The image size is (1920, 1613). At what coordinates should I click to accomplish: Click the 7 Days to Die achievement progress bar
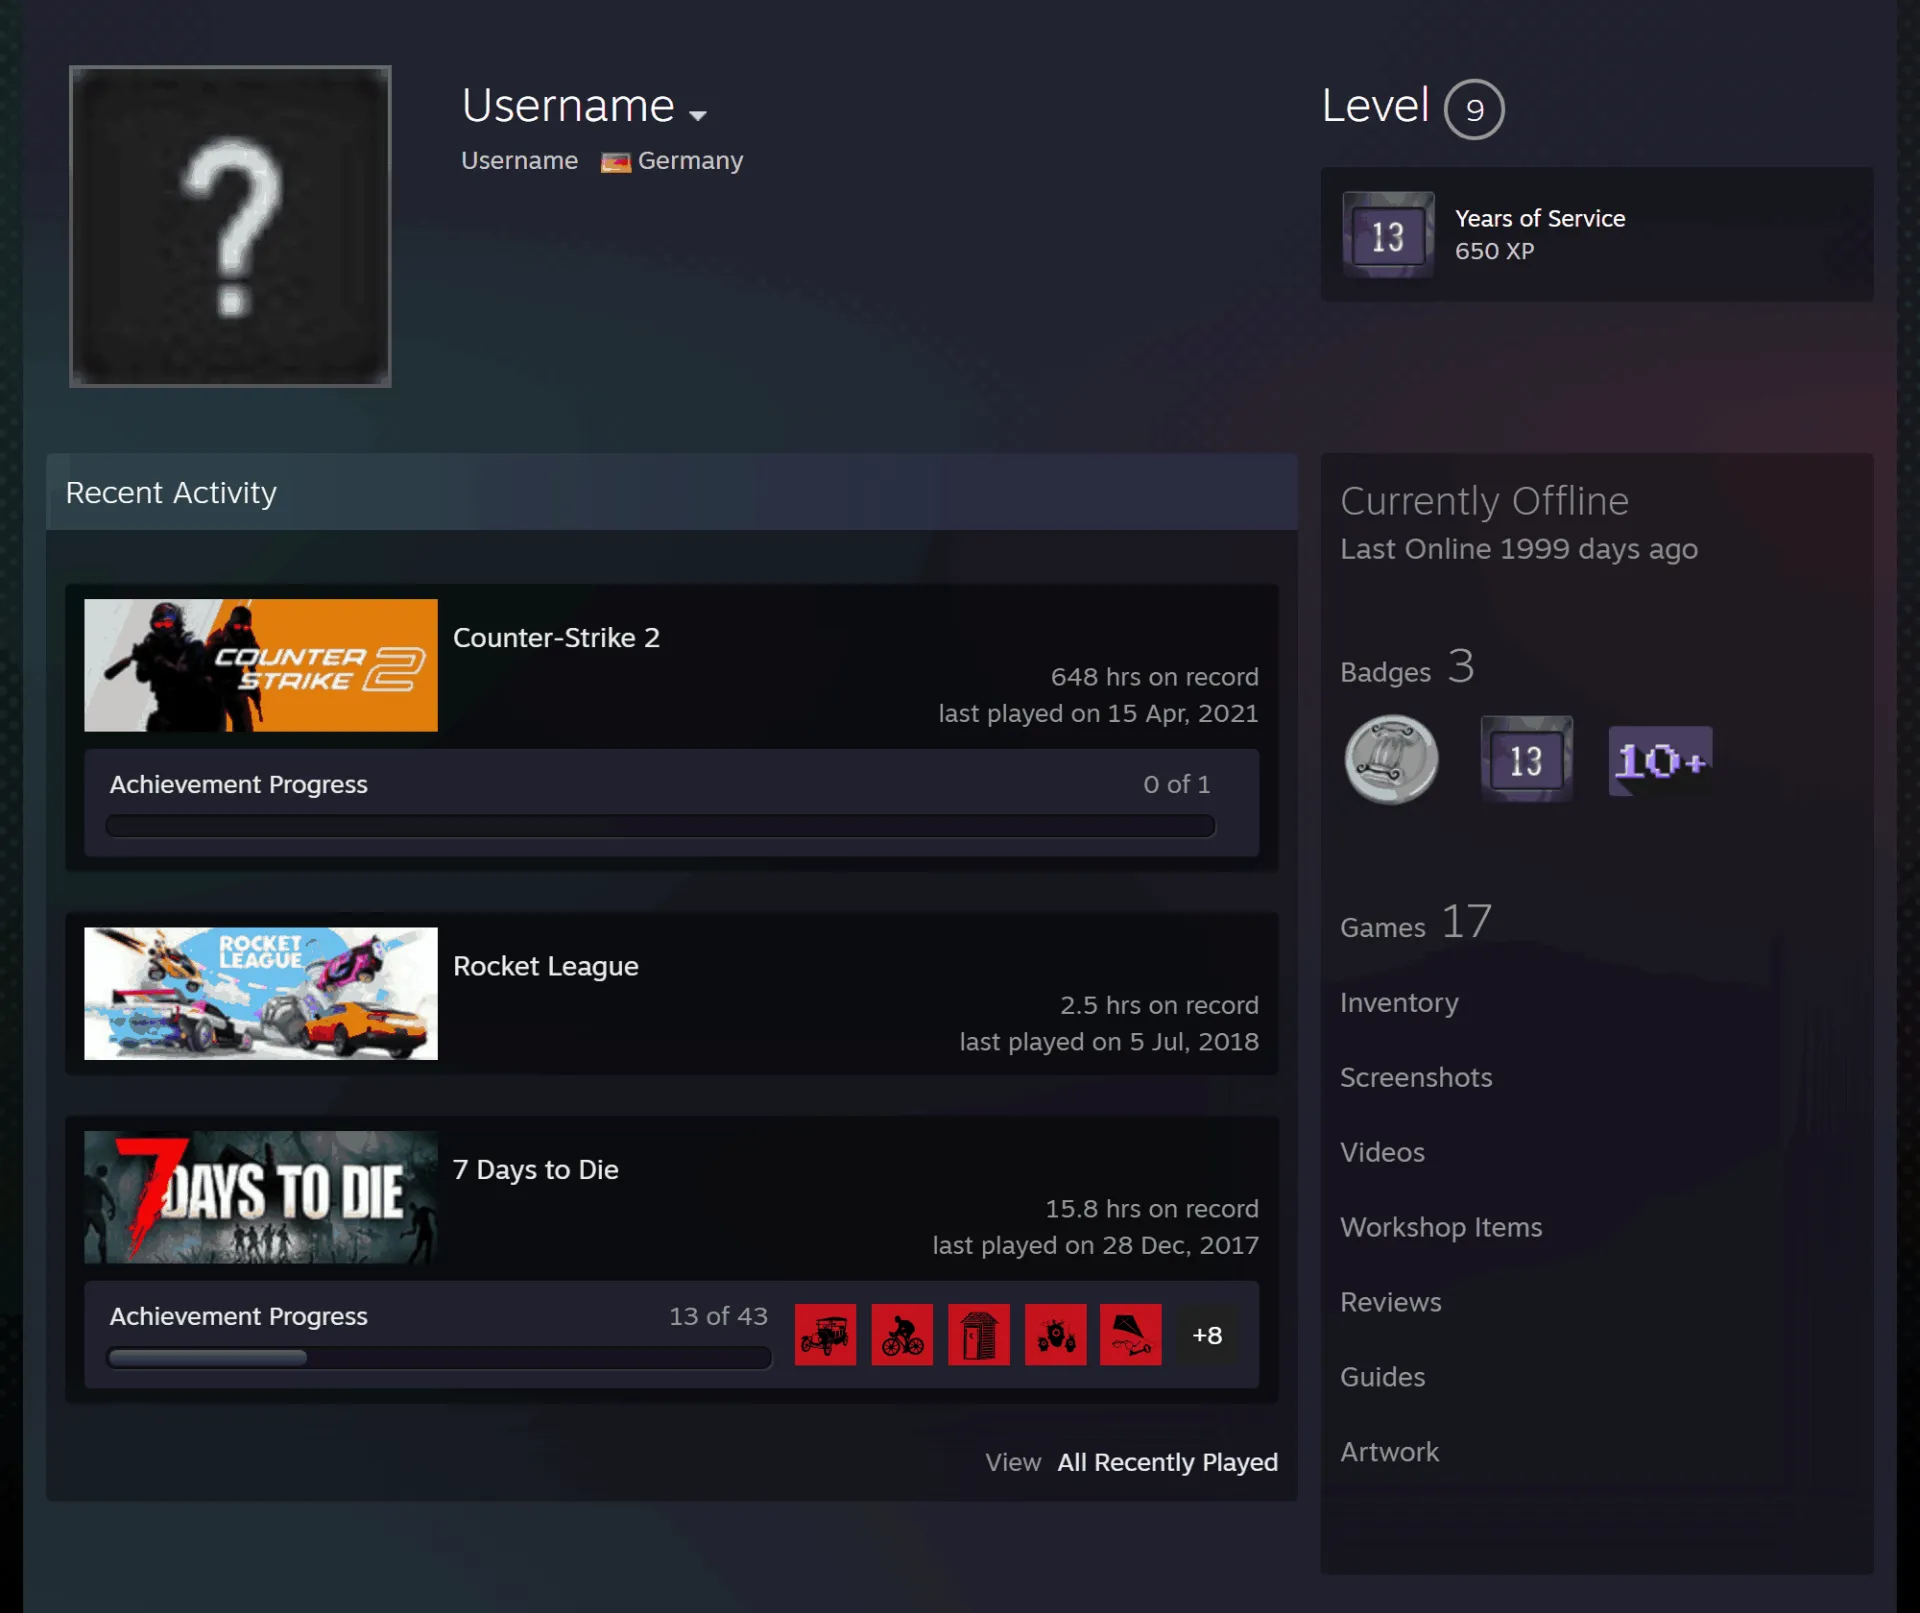pos(439,1358)
